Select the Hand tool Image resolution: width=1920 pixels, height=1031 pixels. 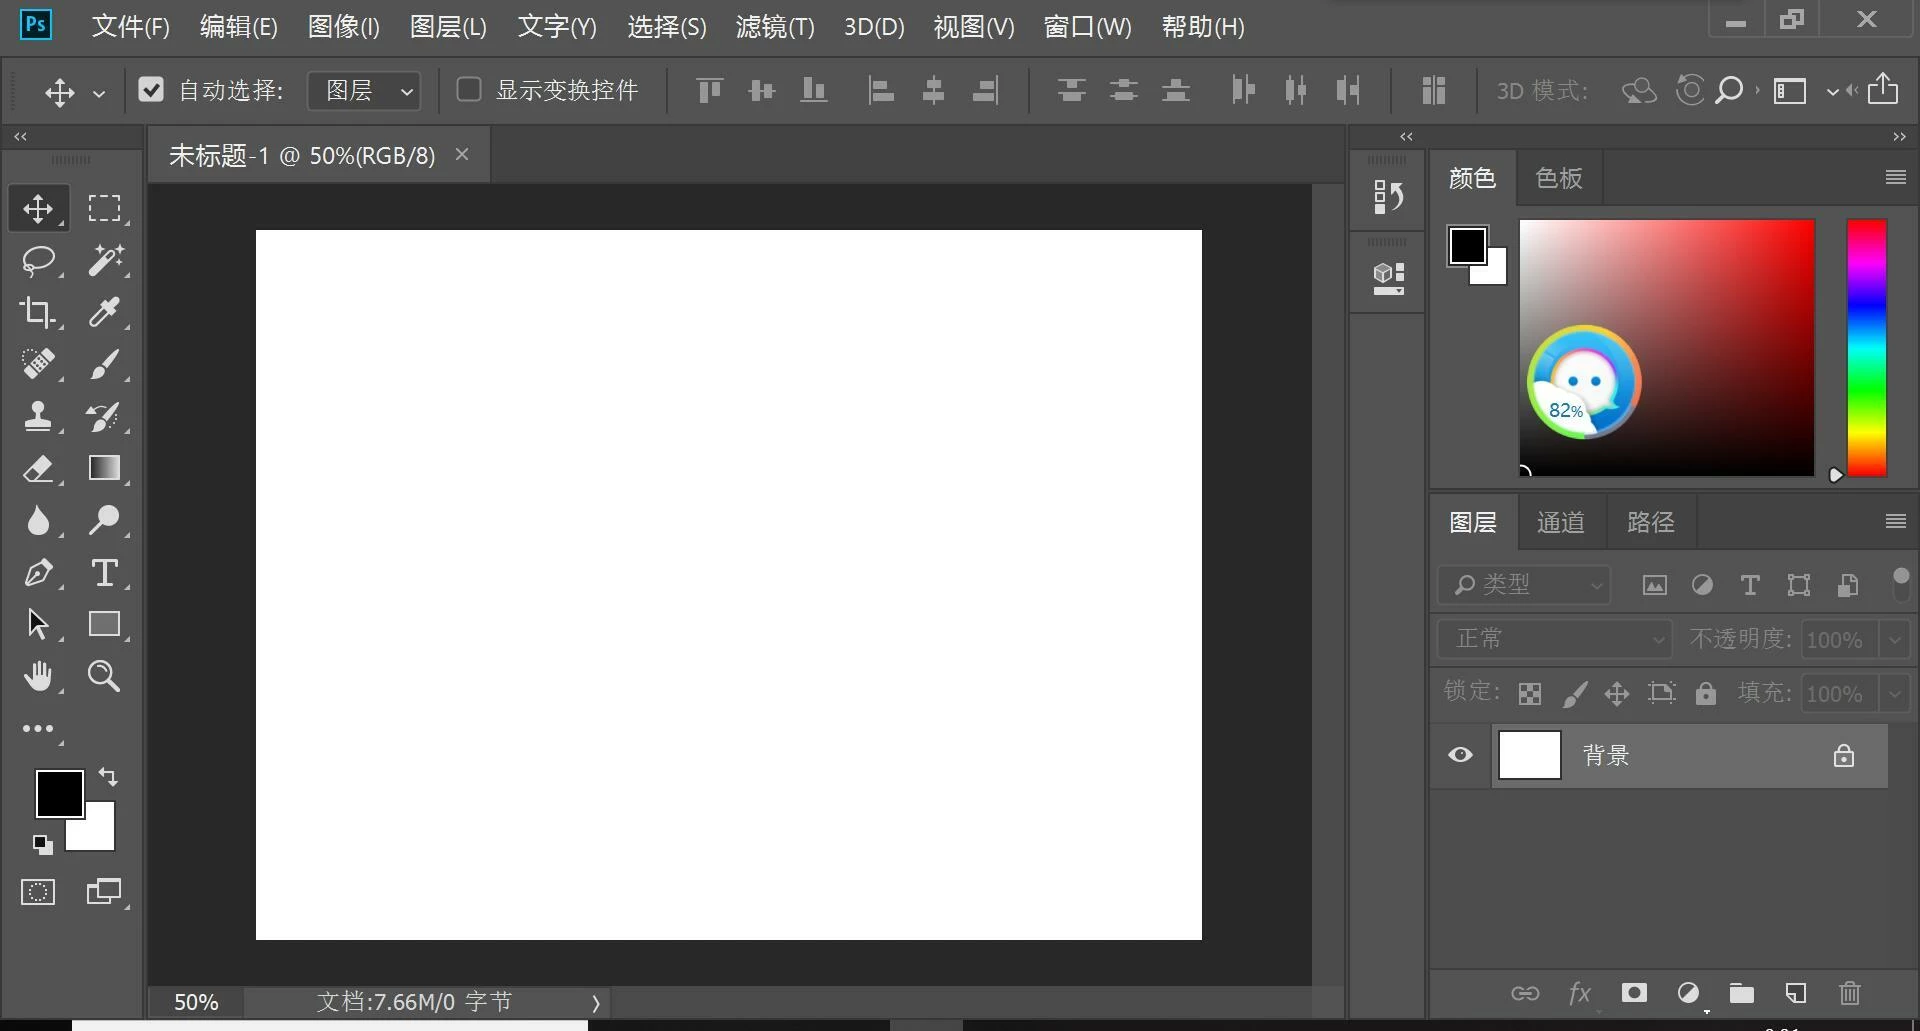pyautogui.click(x=38, y=676)
